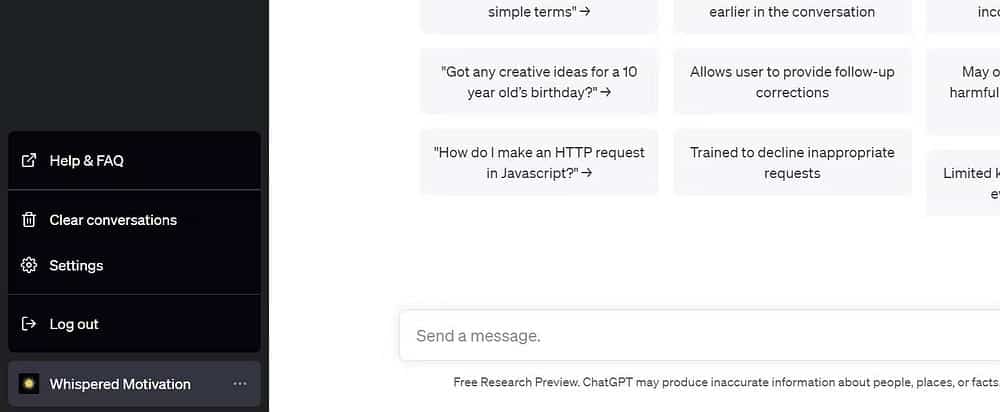The height and width of the screenshot is (412, 1000).
Task: Click the 'earlier in the conversation' capability card
Action: [x=792, y=14]
